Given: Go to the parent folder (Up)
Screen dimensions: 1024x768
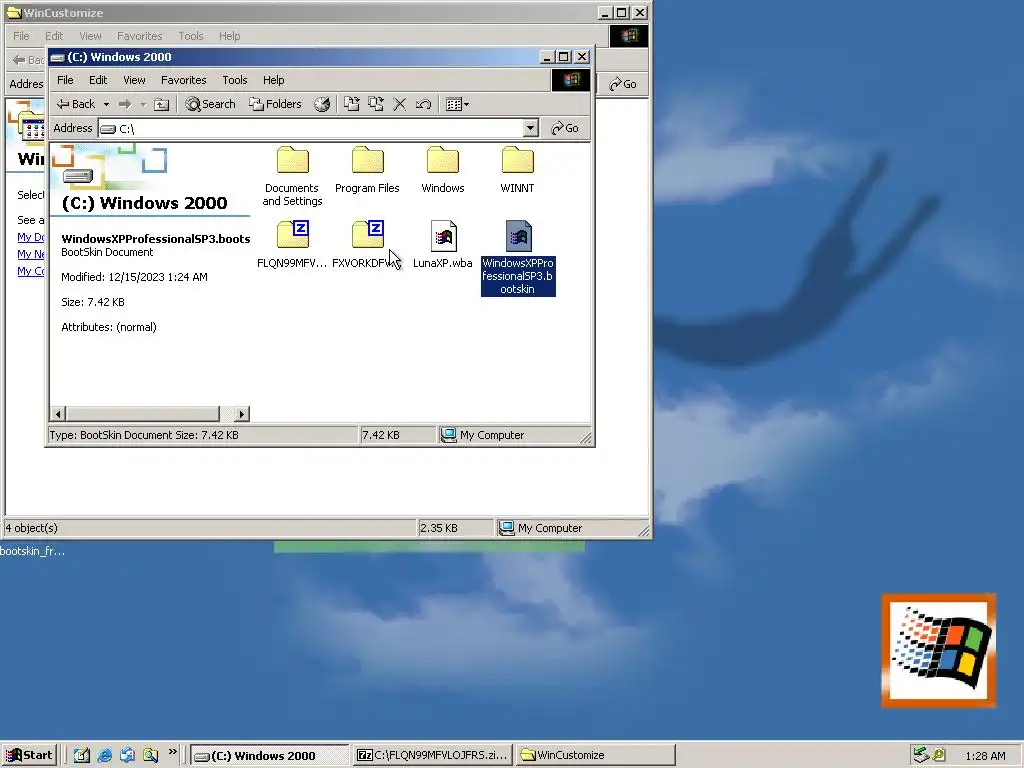Looking at the screenshot, I should tap(161, 104).
